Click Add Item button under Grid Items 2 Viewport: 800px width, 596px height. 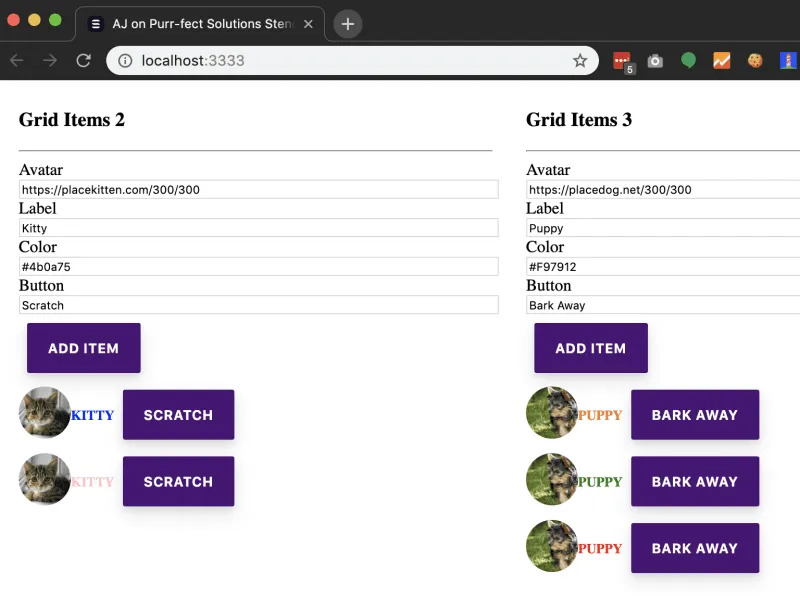pos(84,348)
